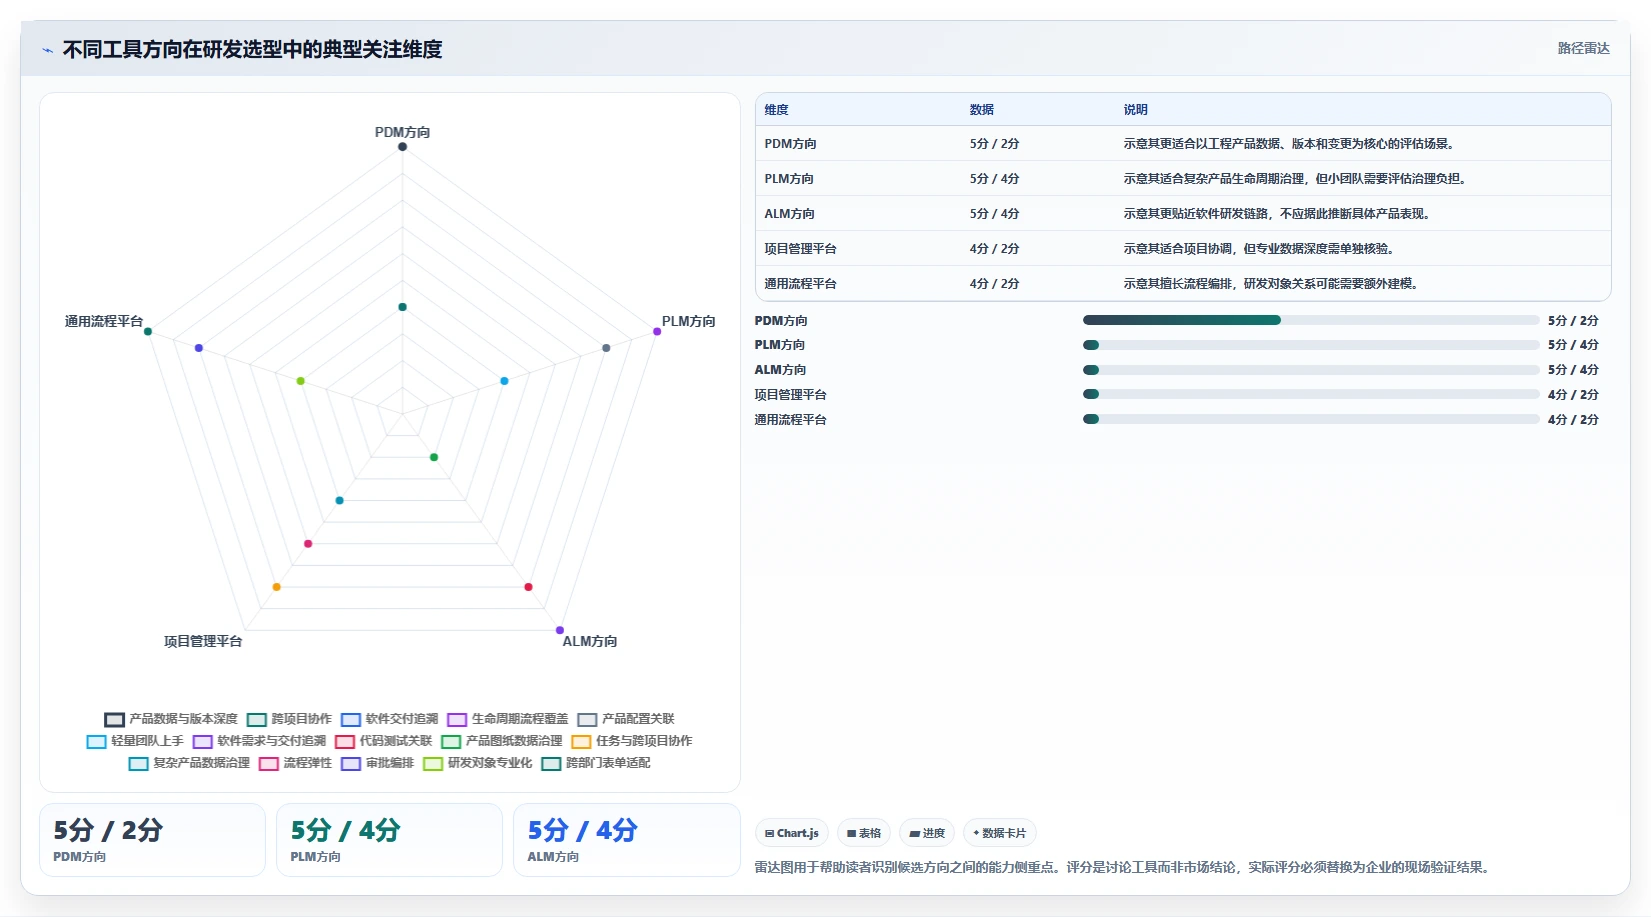This screenshot has height=917, width=1651.
Task: Toggle the 跨项目协作 legend item
Action: [289, 719]
